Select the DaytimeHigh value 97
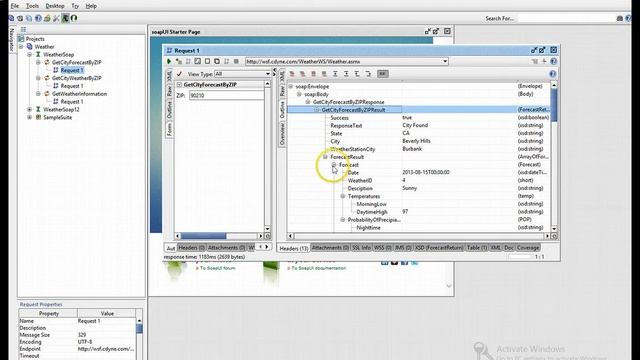The height and width of the screenshot is (360, 640). pos(405,212)
